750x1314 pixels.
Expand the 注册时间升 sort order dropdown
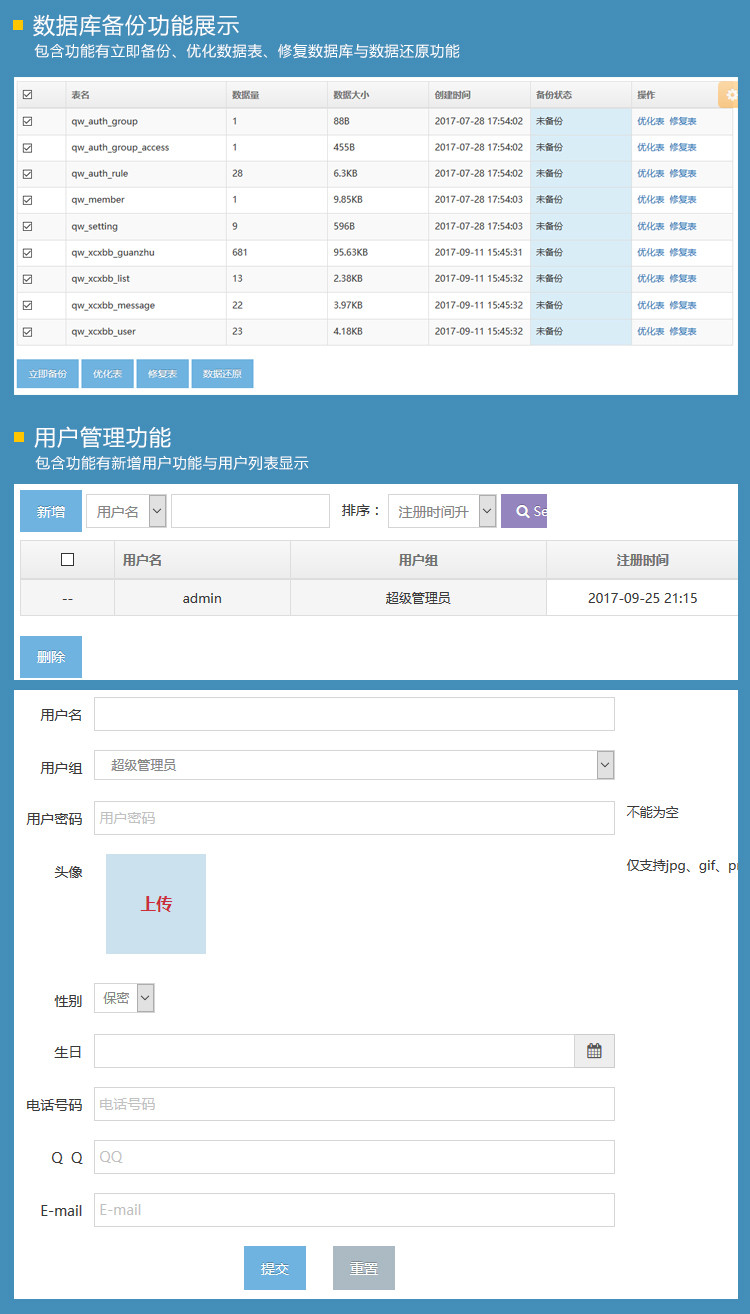point(441,511)
